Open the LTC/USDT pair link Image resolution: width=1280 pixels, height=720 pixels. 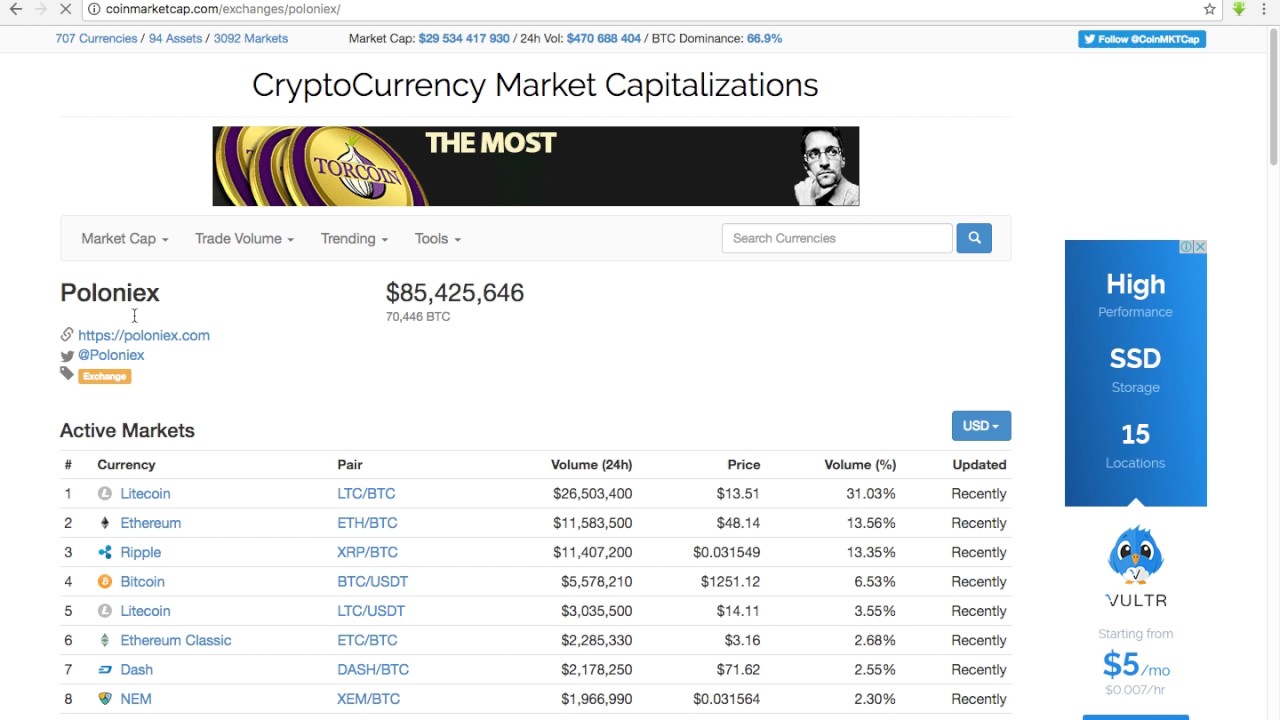point(371,611)
